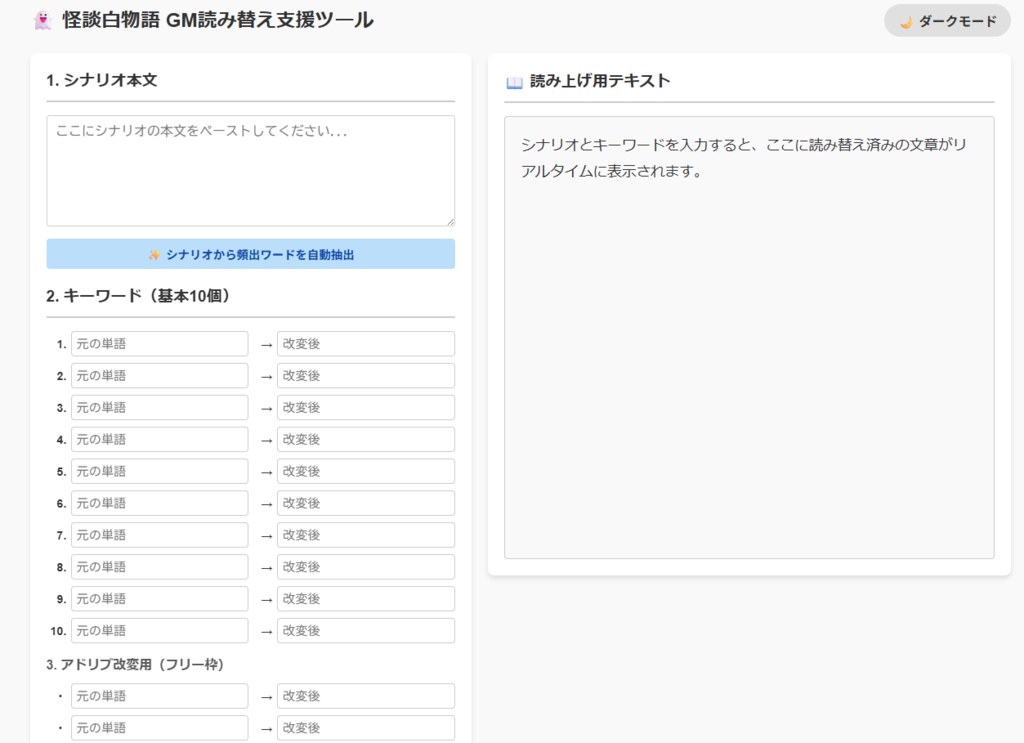Click the シナリオ本文 paste area
The height and width of the screenshot is (743, 1024).
point(250,170)
